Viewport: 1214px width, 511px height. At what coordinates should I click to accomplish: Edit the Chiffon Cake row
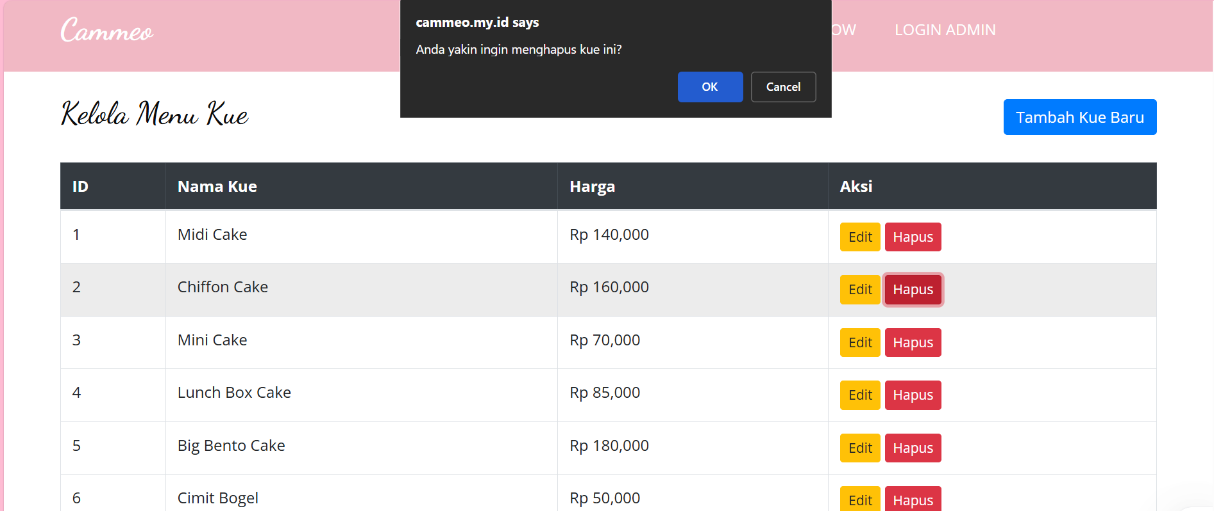(860, 290)
